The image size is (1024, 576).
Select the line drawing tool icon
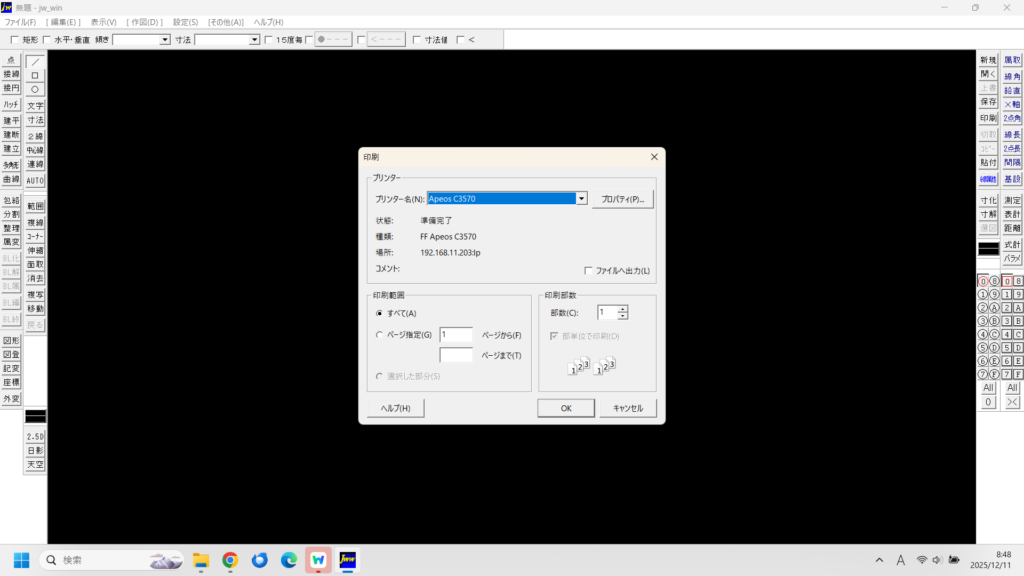click(35, 61)
